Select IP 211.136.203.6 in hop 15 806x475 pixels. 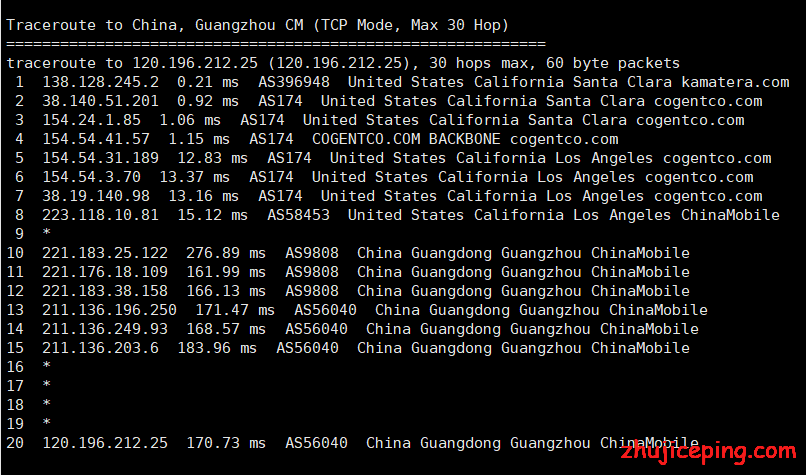100,348
